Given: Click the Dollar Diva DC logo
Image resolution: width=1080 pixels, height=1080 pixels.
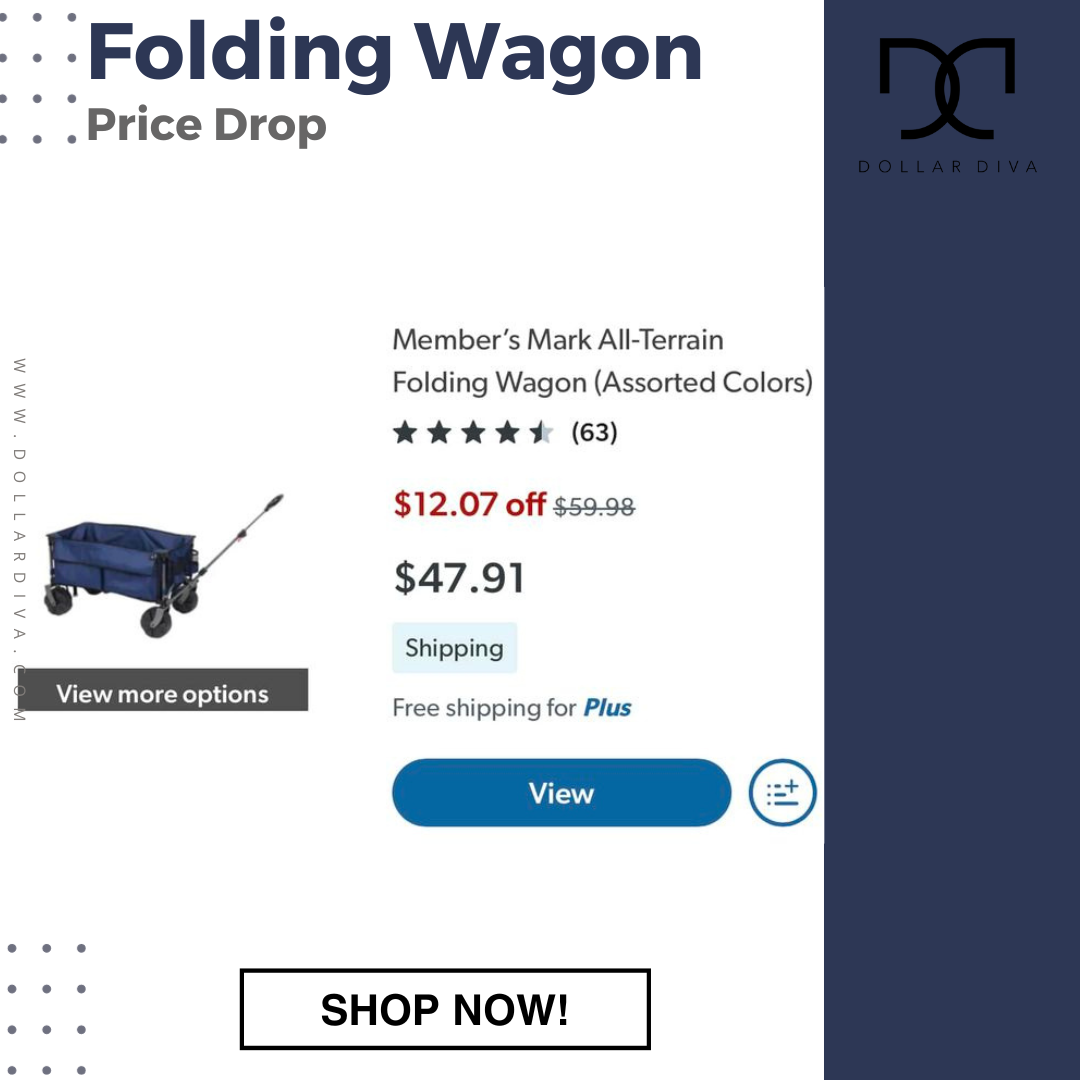Looking at the screenshot, I should pyautogui.click(x=947, y=89).
